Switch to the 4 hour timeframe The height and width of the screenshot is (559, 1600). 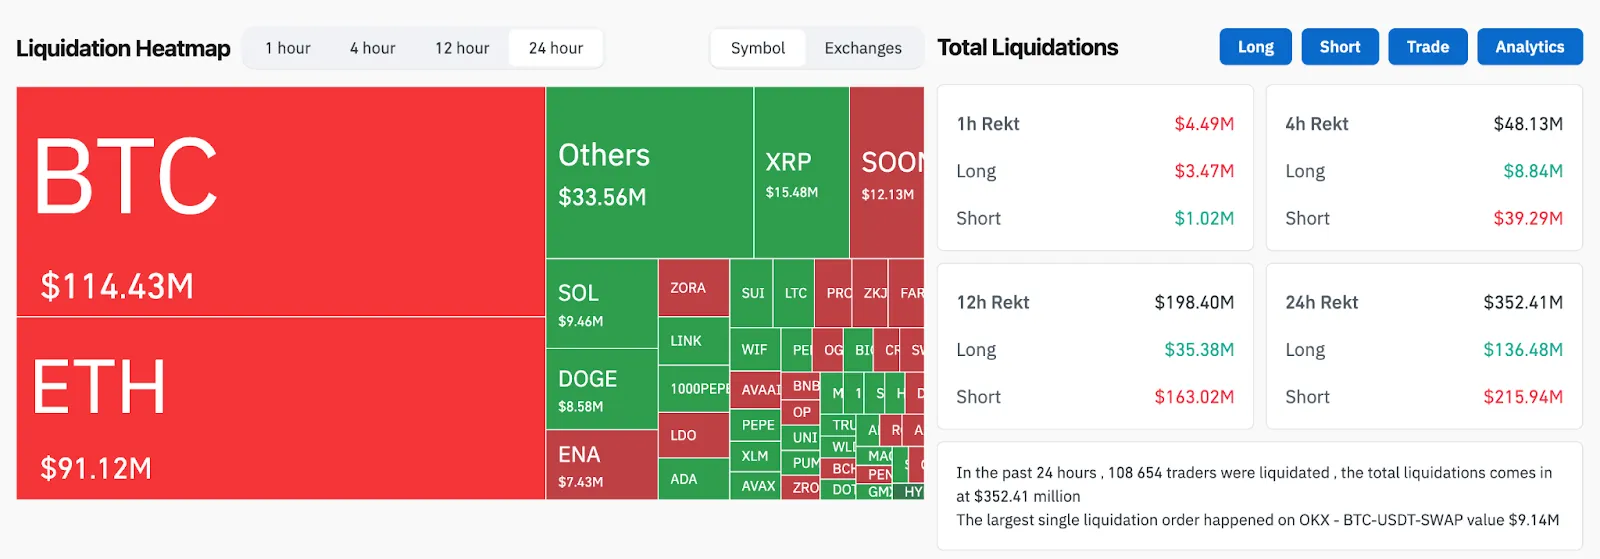coord(372,48)
